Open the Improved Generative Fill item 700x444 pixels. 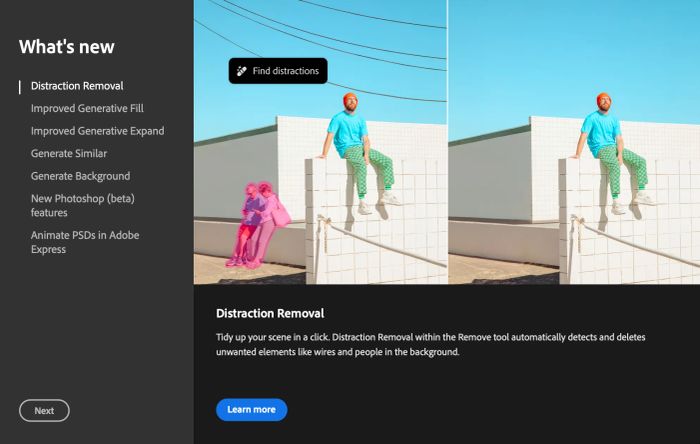click(x=87, y=108)
